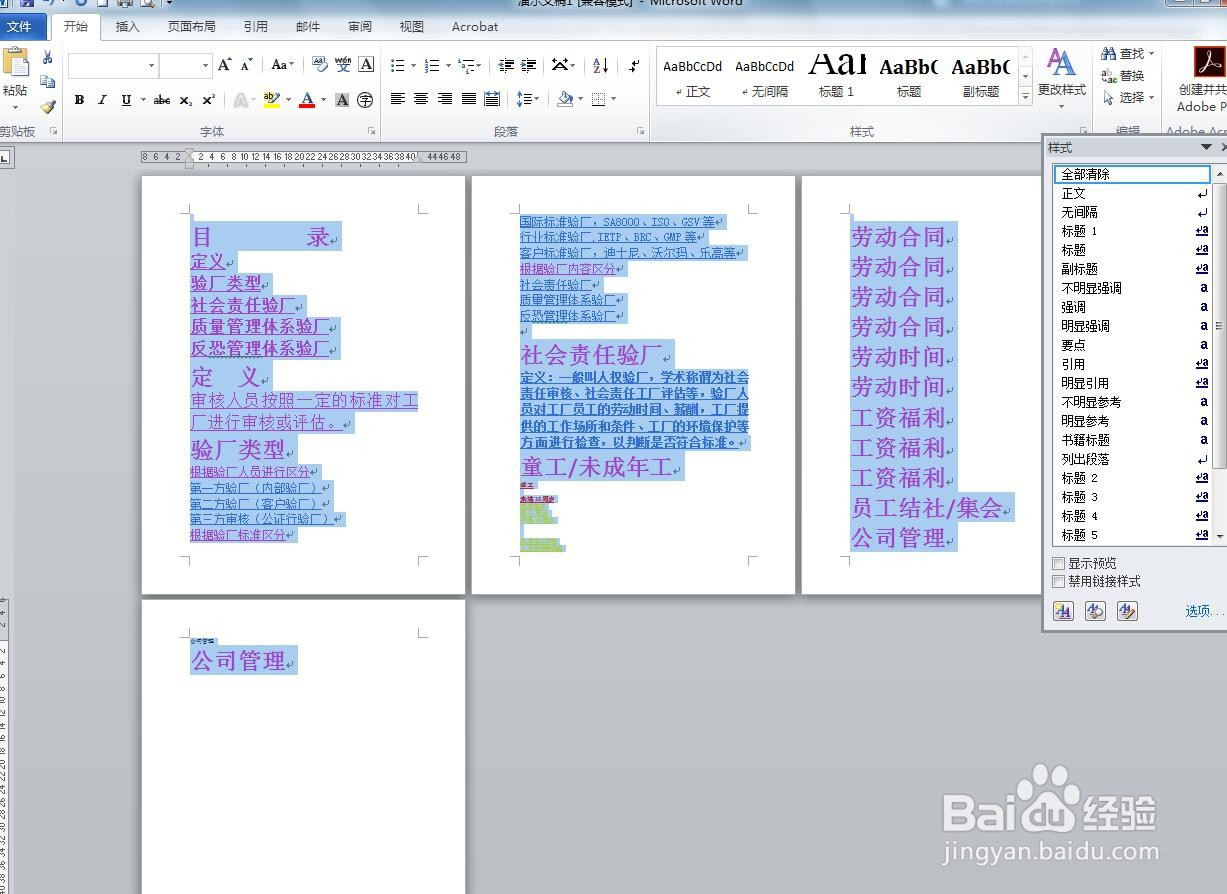Switch to Page Layout (页面布局) tab

point(191,27)
